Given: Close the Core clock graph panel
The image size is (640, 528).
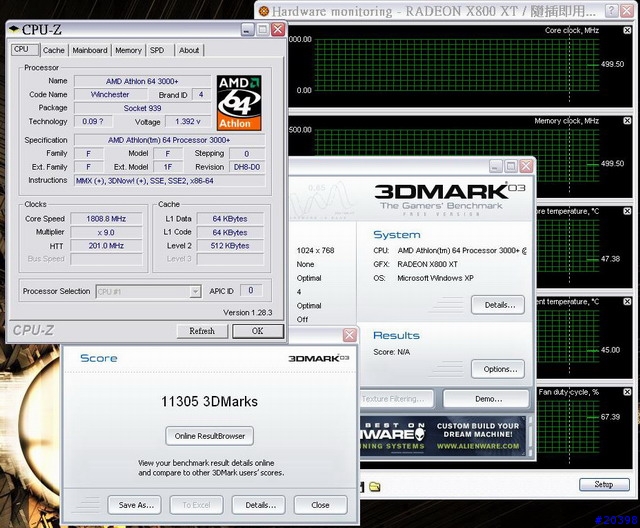Looking at the screenshot, I should (x=627, y=30).
